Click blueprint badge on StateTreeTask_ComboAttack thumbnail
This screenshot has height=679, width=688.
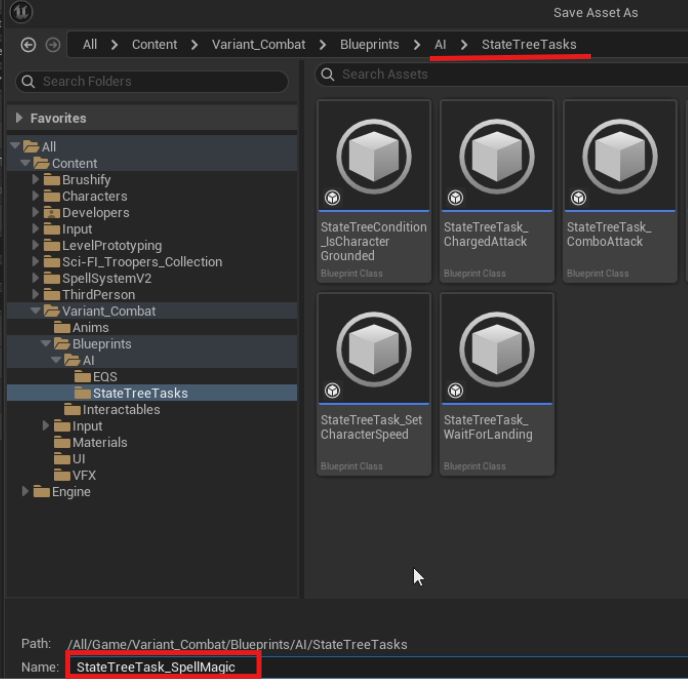click(x=578, y=198)
